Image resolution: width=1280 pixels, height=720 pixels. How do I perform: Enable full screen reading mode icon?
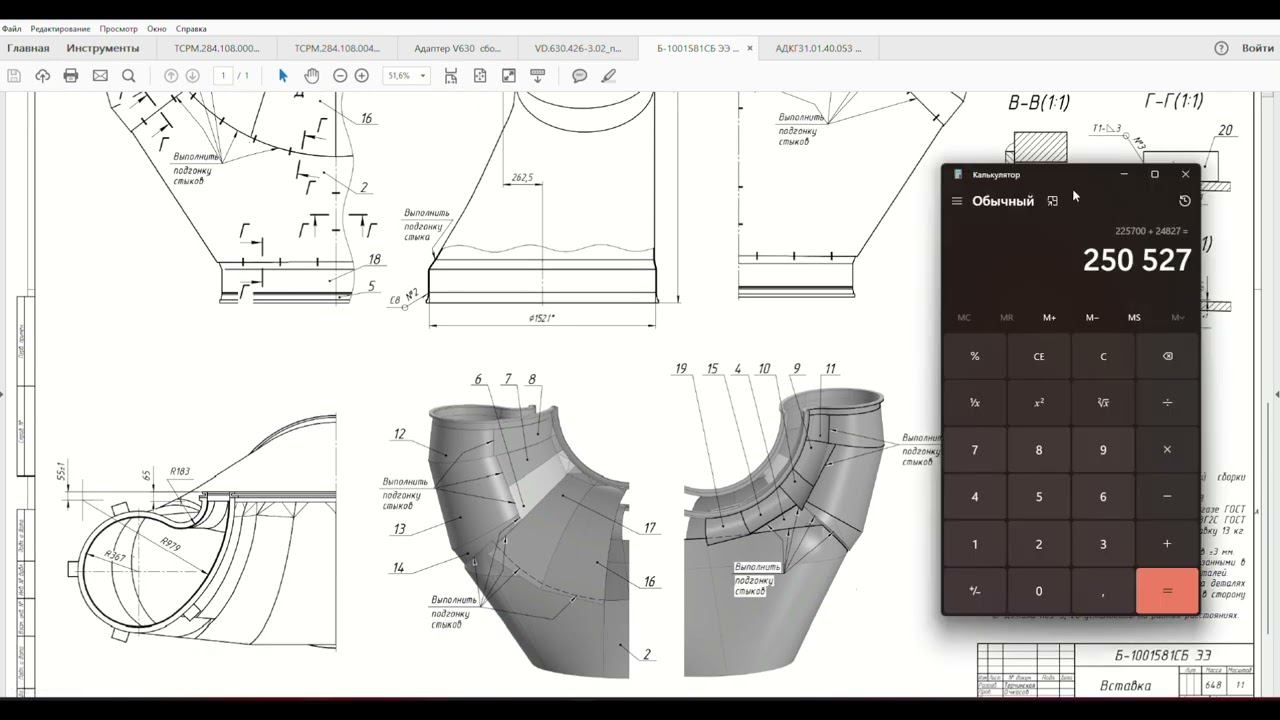point(509,76)
